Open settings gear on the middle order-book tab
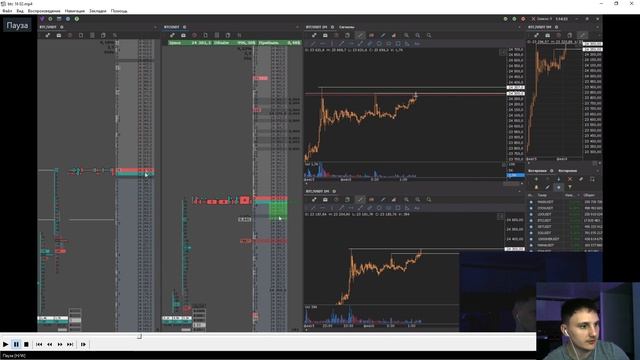The image size is (640, 360). 184,27
